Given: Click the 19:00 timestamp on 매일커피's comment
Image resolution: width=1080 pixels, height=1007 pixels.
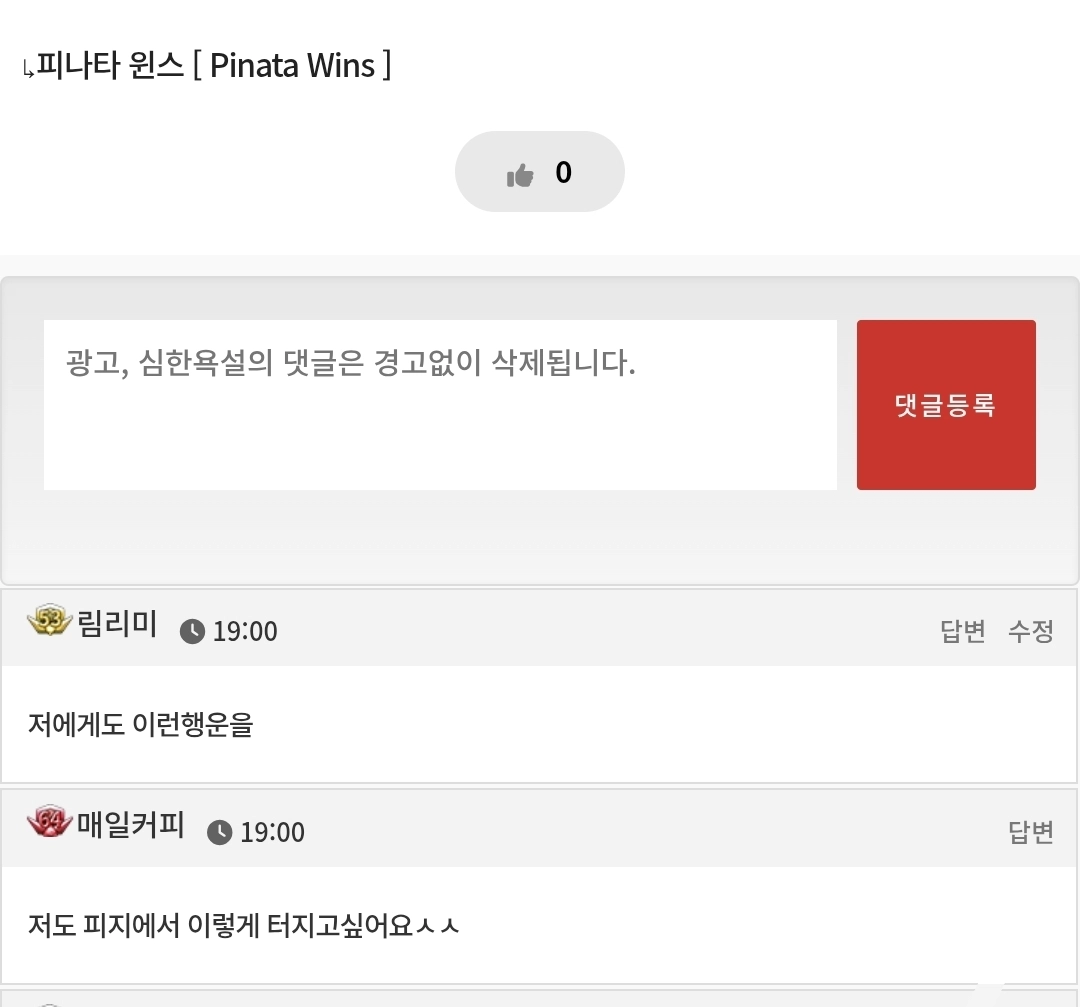Looking at the screenshot, I should [272, 833].
